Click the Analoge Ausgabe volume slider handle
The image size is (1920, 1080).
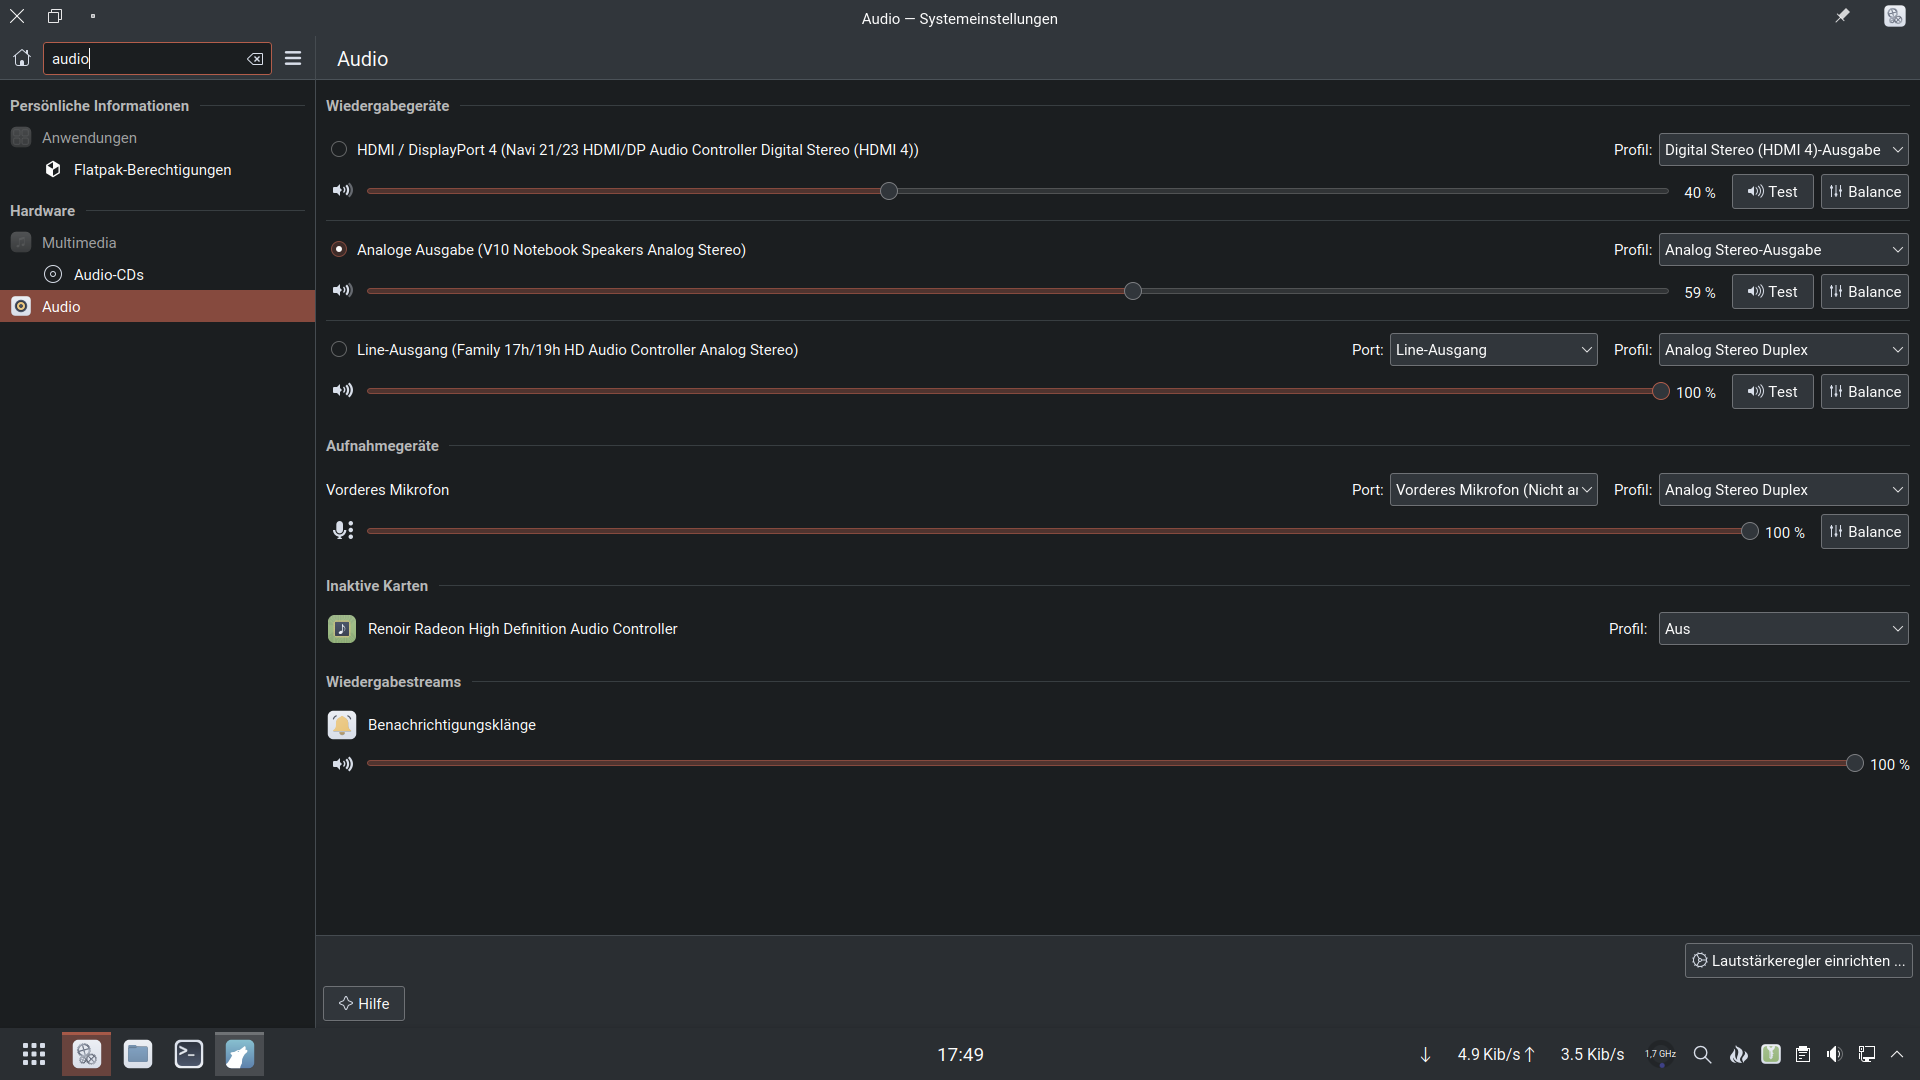[x=1132, y=291]
